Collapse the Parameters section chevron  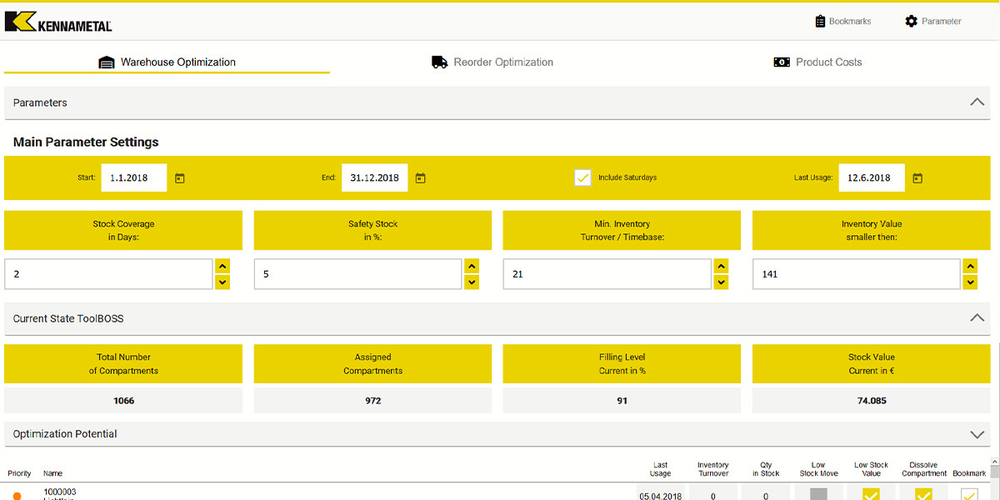(x=976, y=102)
